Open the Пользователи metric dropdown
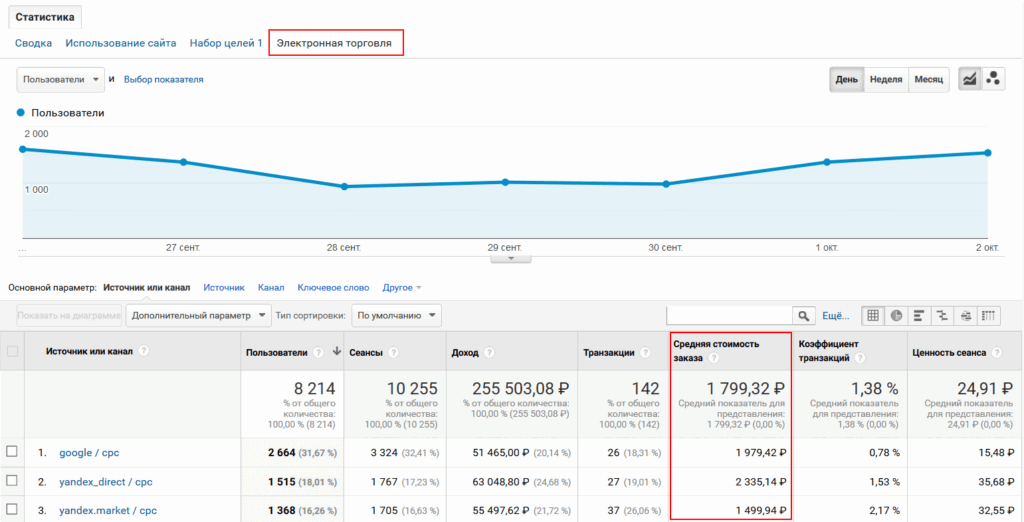Viewport: 1024px width, 522px height. 61,79
